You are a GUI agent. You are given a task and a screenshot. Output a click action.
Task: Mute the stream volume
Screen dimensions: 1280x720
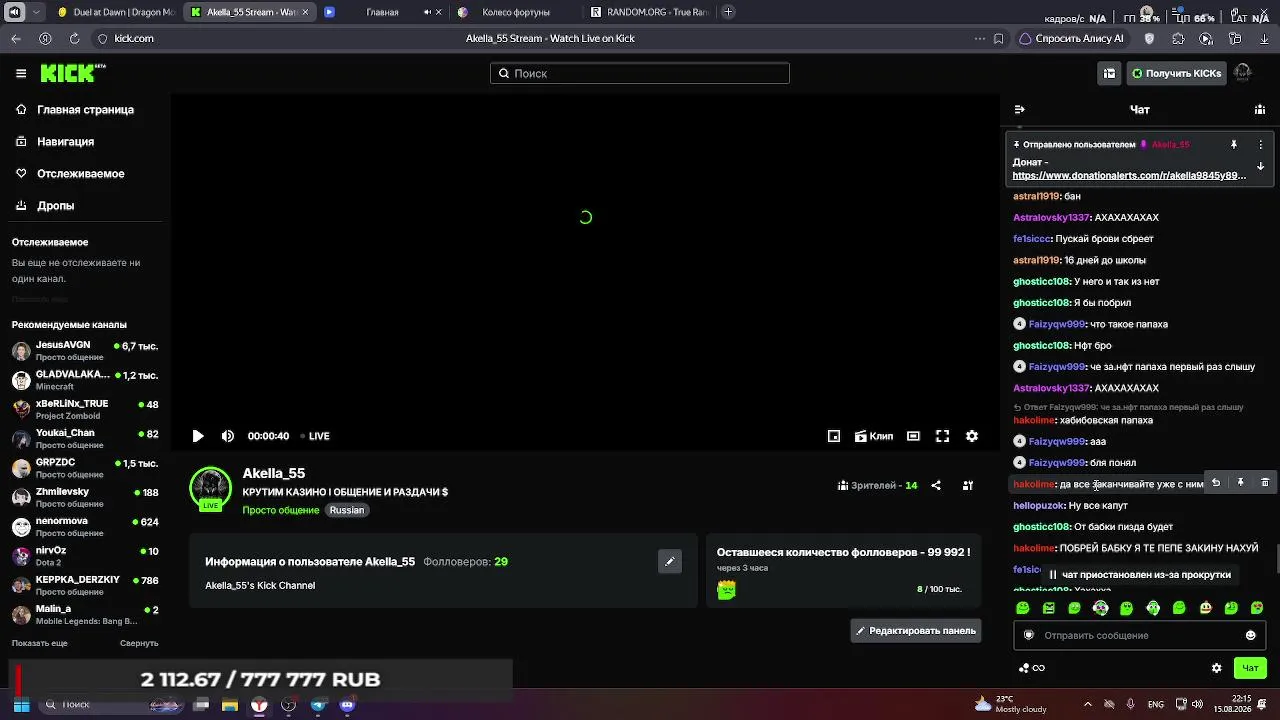[228, 436]
